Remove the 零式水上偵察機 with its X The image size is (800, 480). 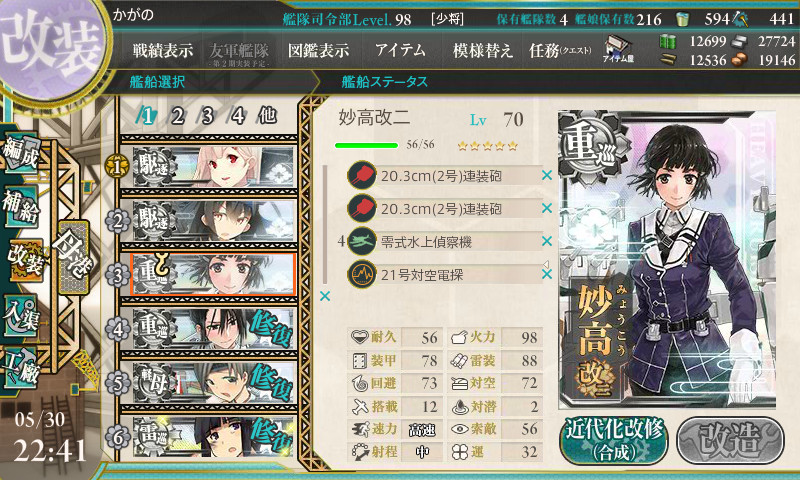547,241
